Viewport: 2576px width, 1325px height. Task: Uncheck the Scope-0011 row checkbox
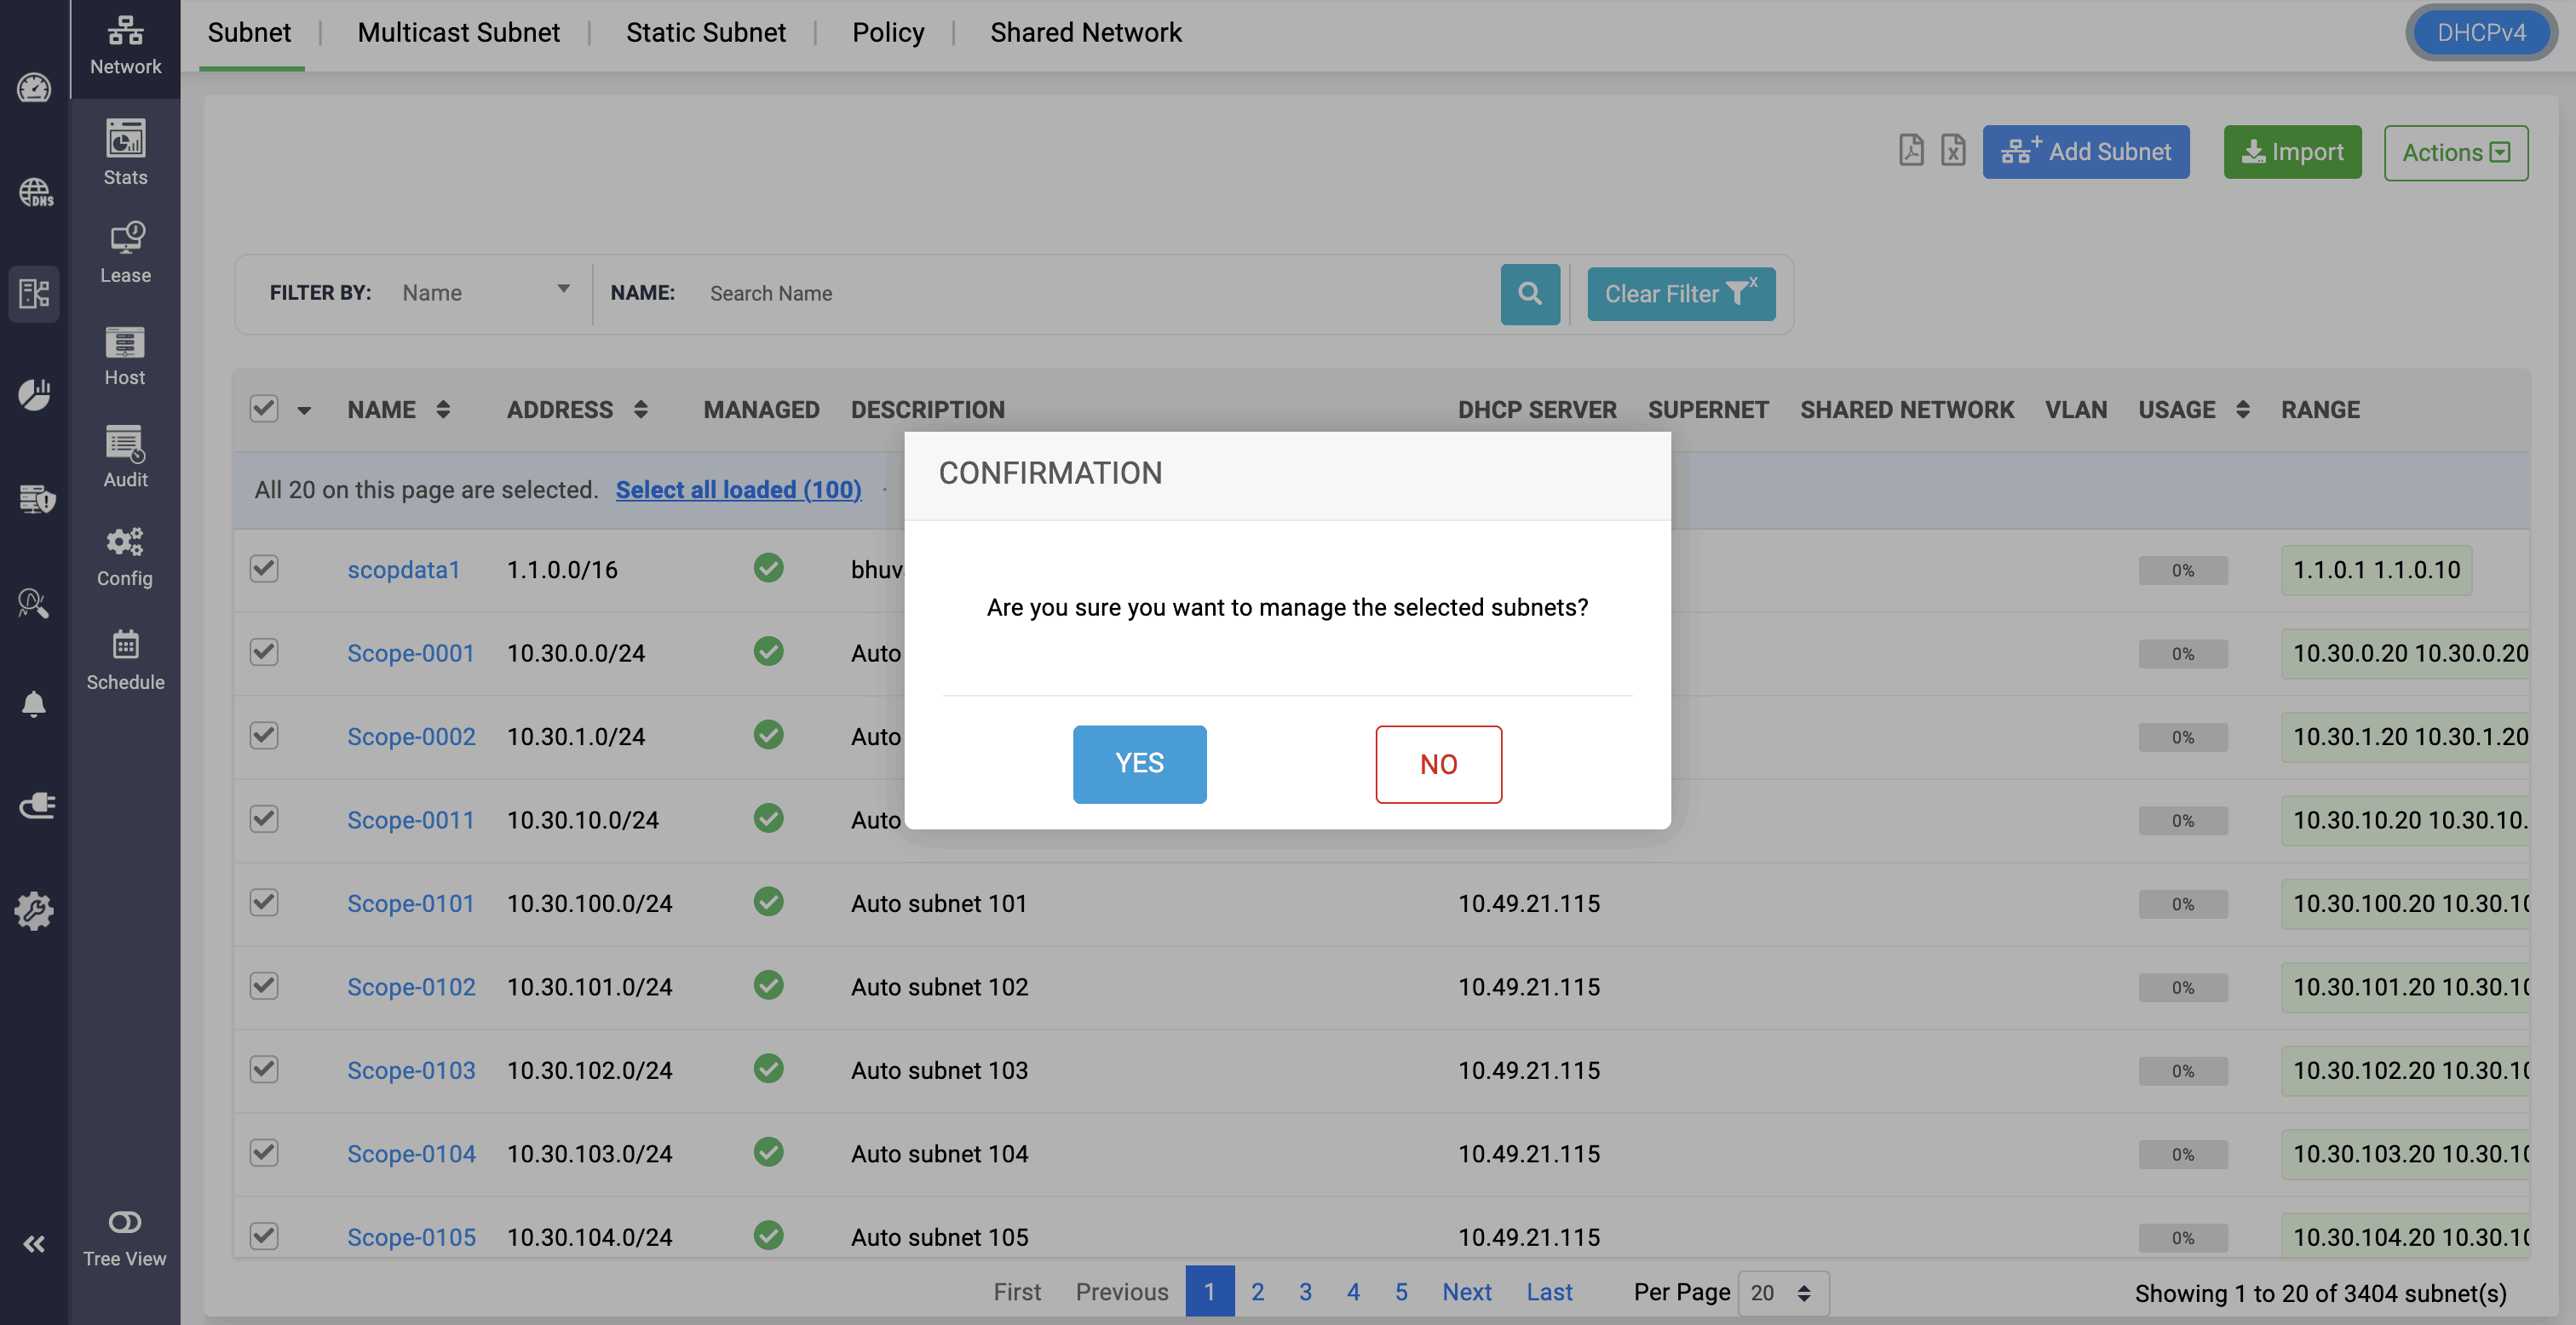264,819
